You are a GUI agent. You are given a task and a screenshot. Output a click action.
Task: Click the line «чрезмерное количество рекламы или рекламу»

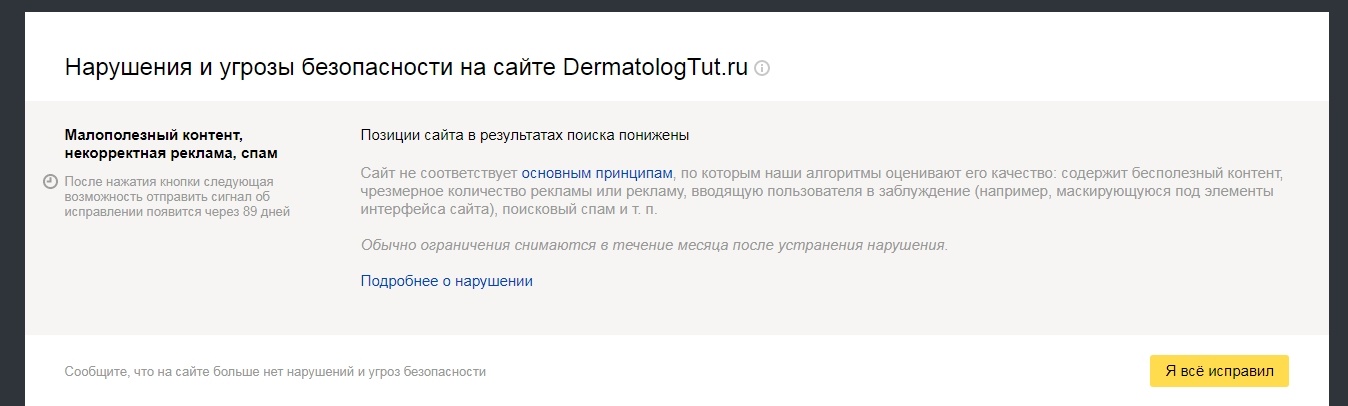[523, 192]
